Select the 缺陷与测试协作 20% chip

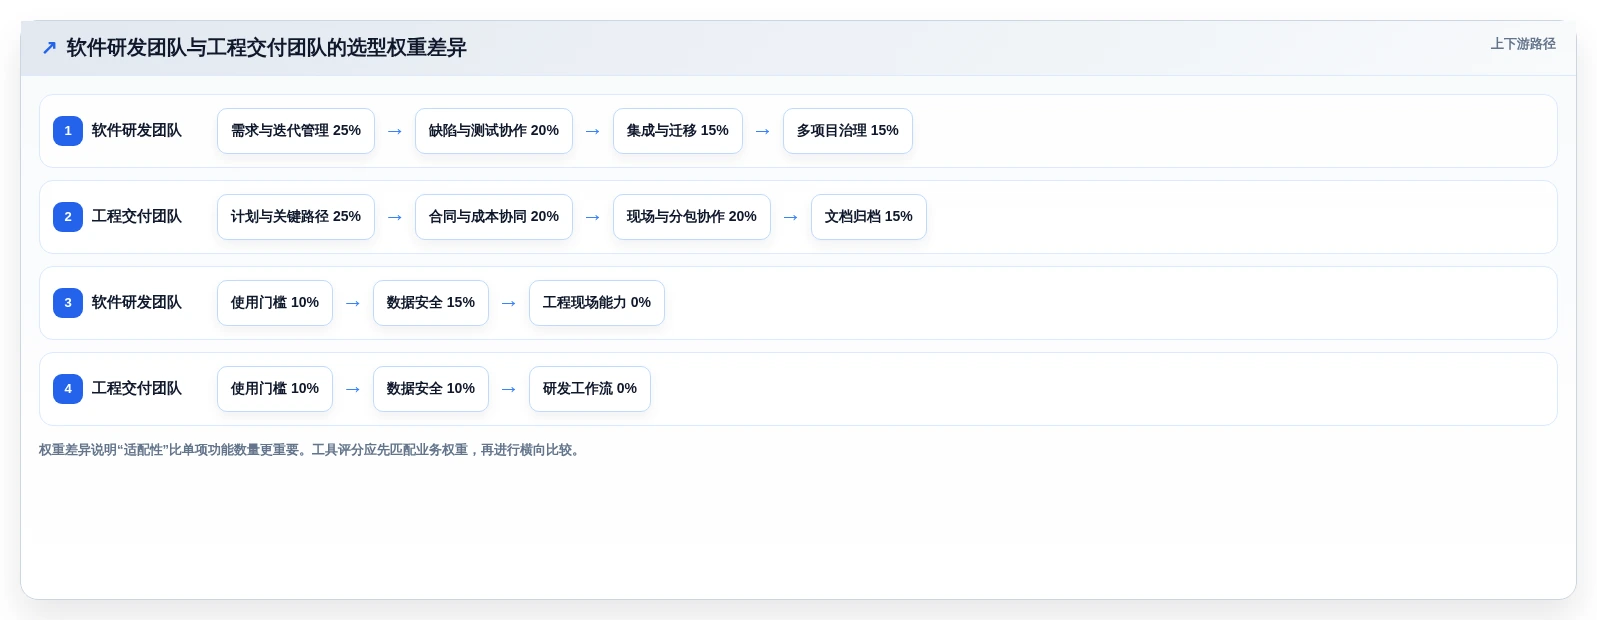494,131
